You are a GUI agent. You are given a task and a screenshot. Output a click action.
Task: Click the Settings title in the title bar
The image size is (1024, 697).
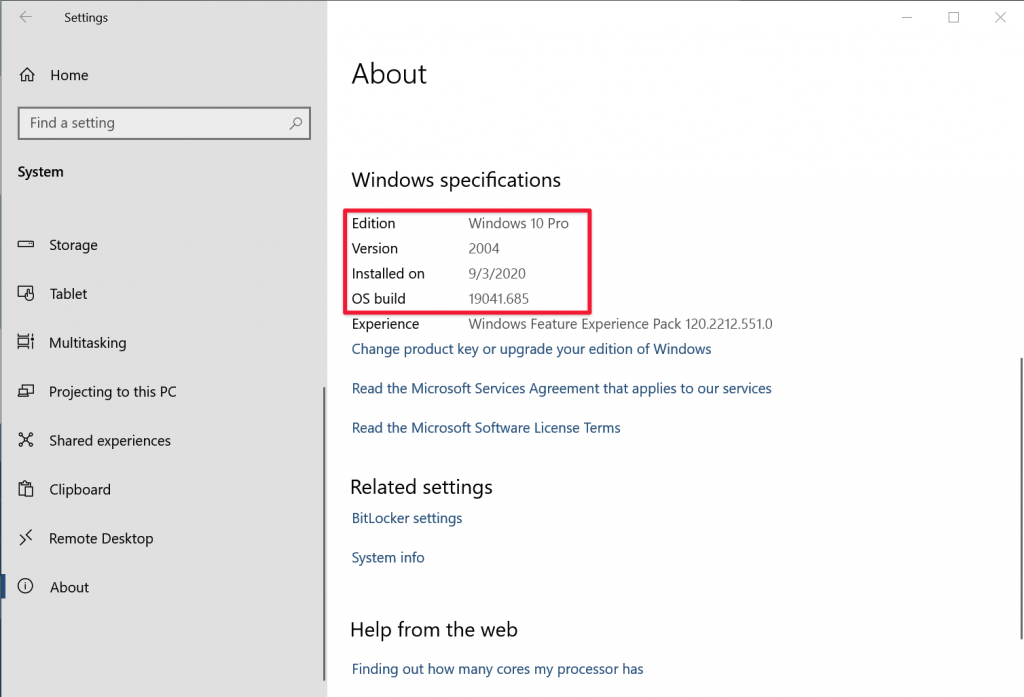85,17
